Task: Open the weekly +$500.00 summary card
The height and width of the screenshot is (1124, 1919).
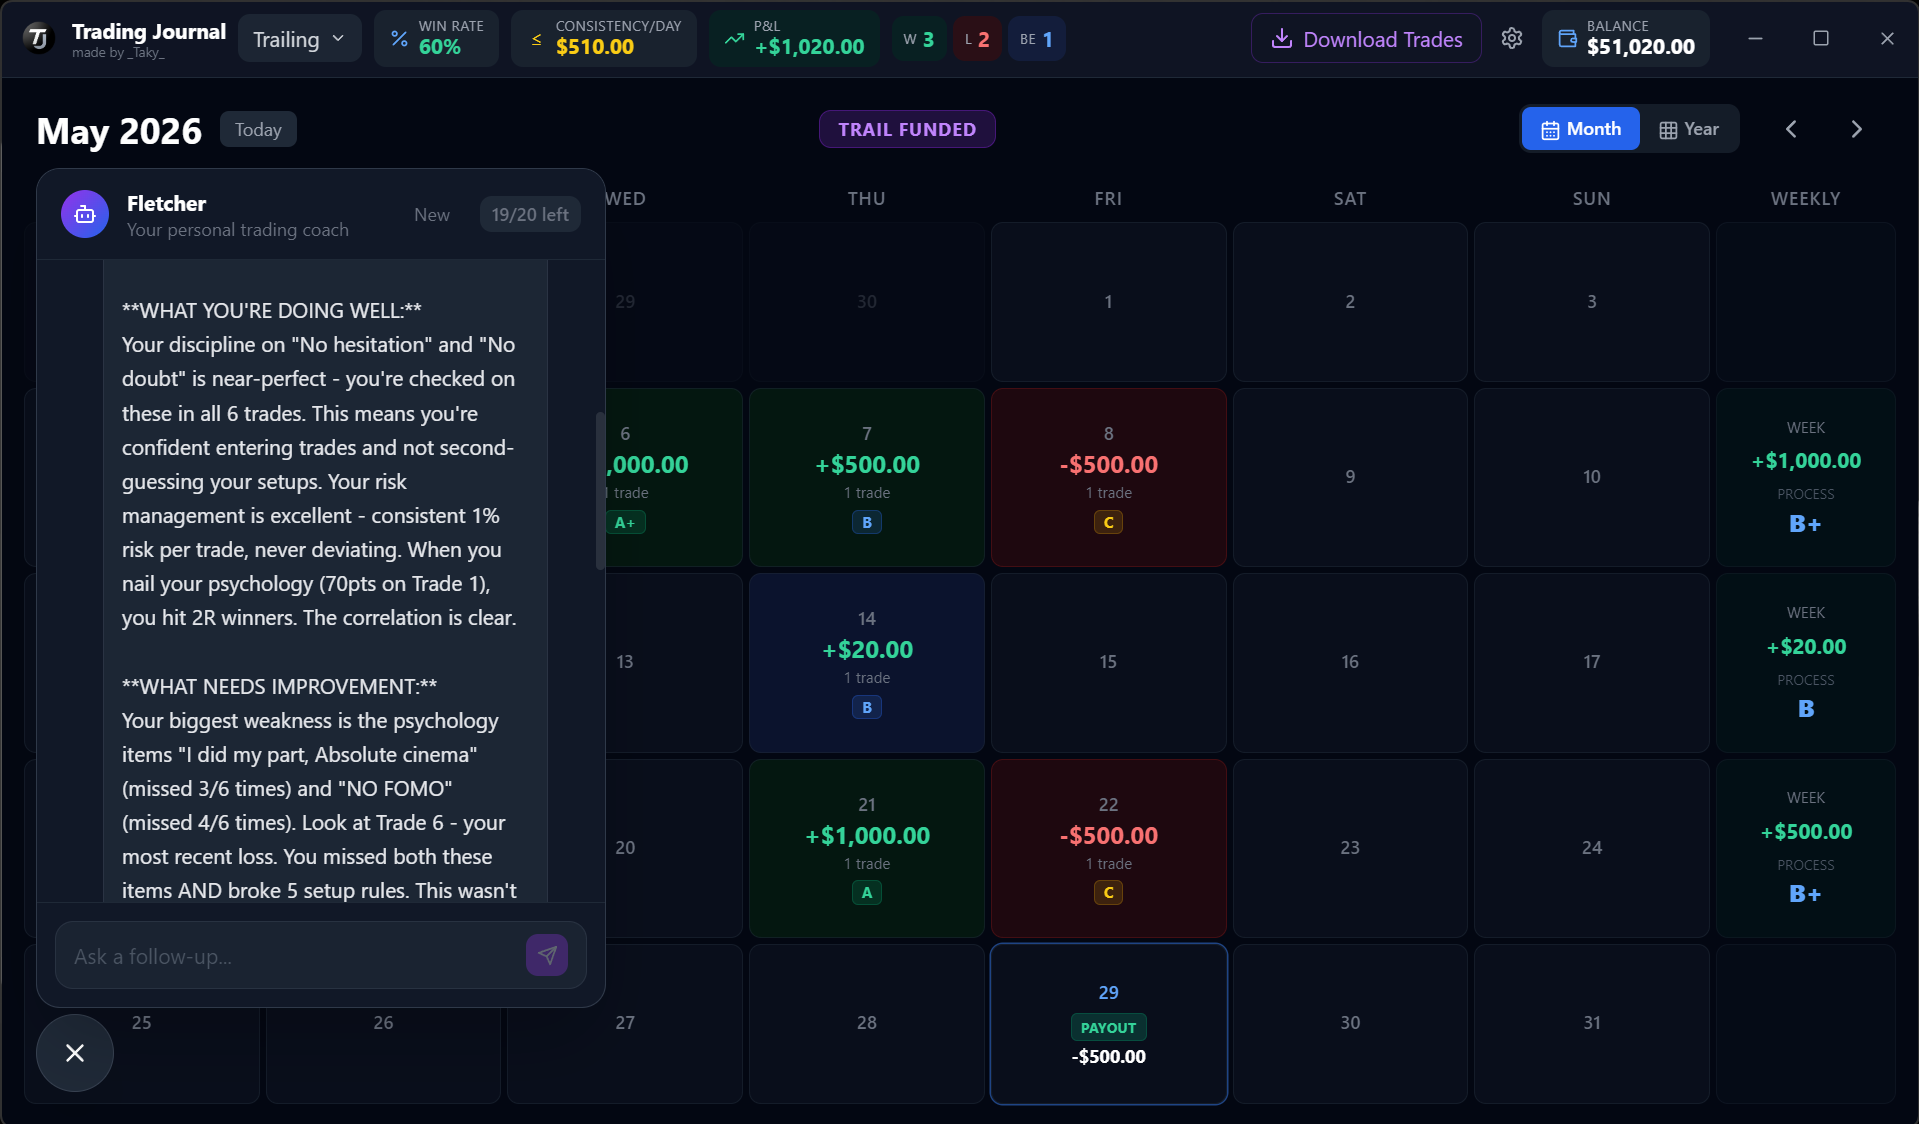Action: [x=1805, y=848]
